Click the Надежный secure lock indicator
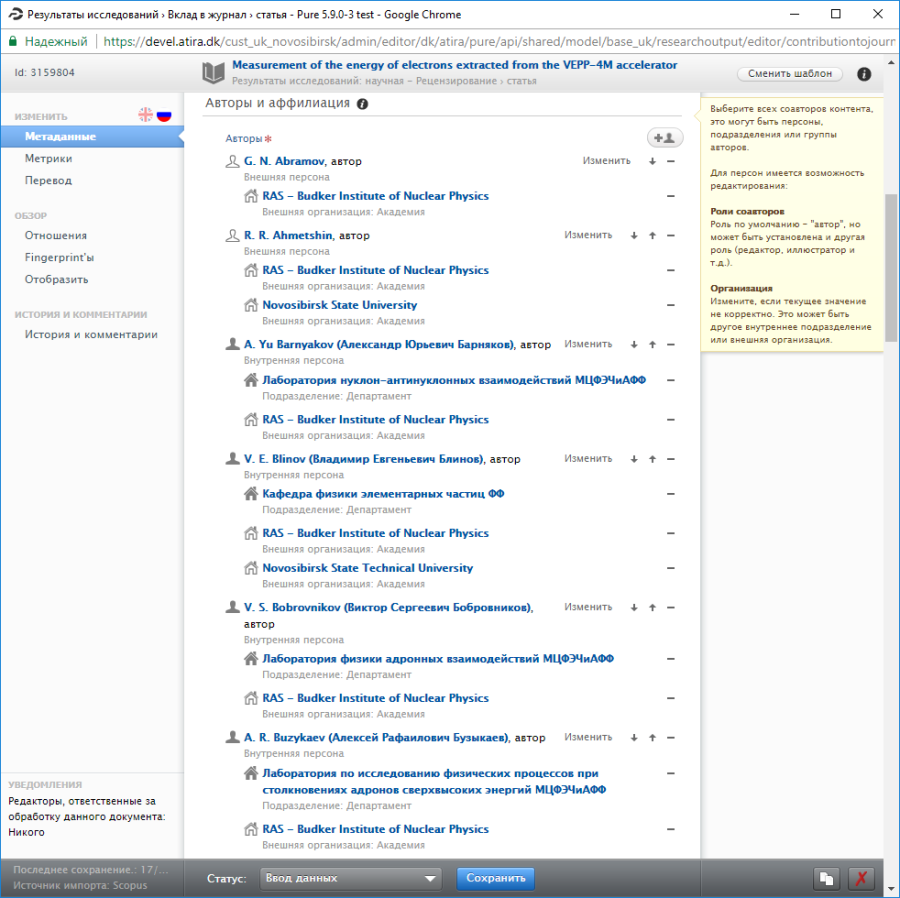900x898 pixels. [49, 41]
